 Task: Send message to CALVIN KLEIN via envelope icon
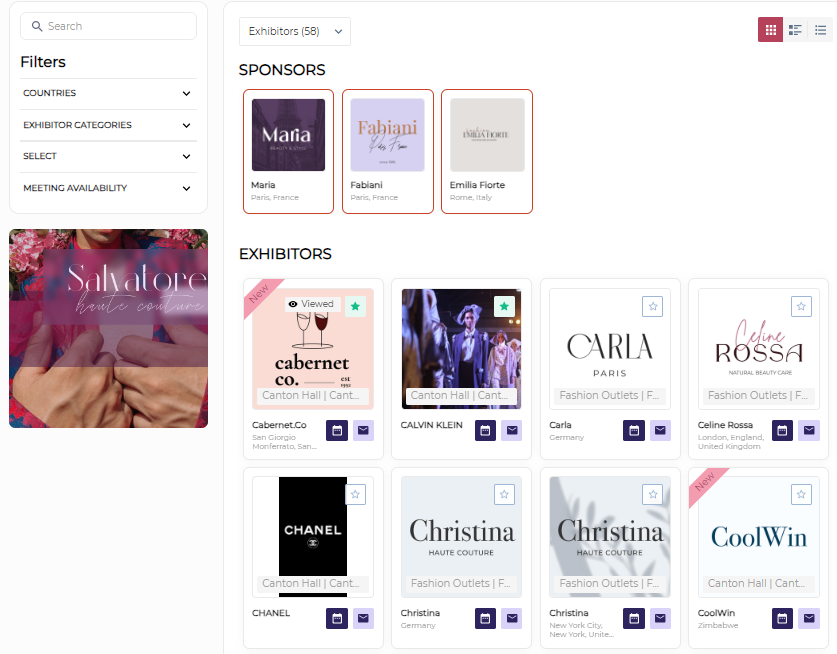512,430
